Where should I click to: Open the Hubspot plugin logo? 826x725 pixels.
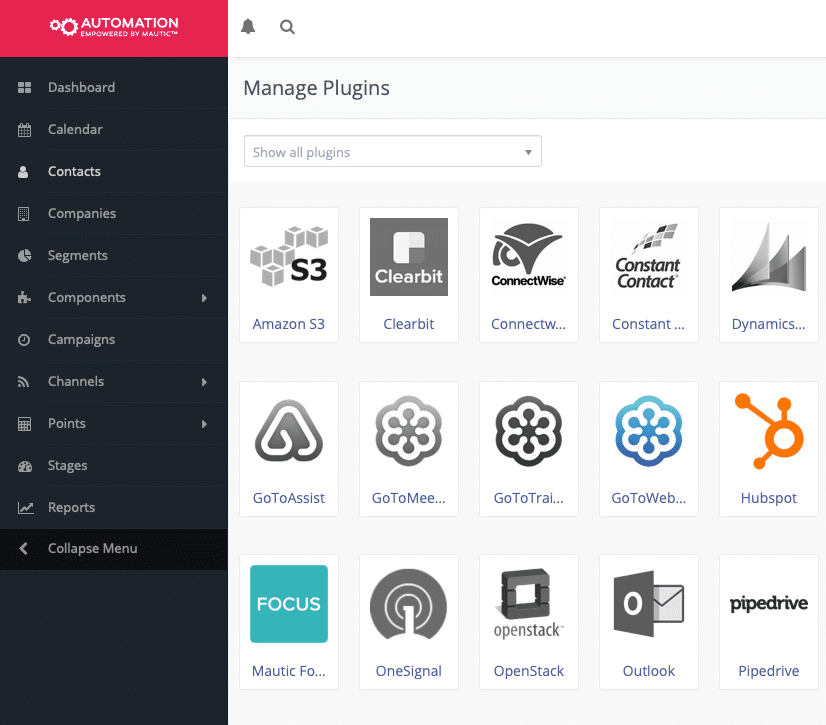[x=769, y=431]
